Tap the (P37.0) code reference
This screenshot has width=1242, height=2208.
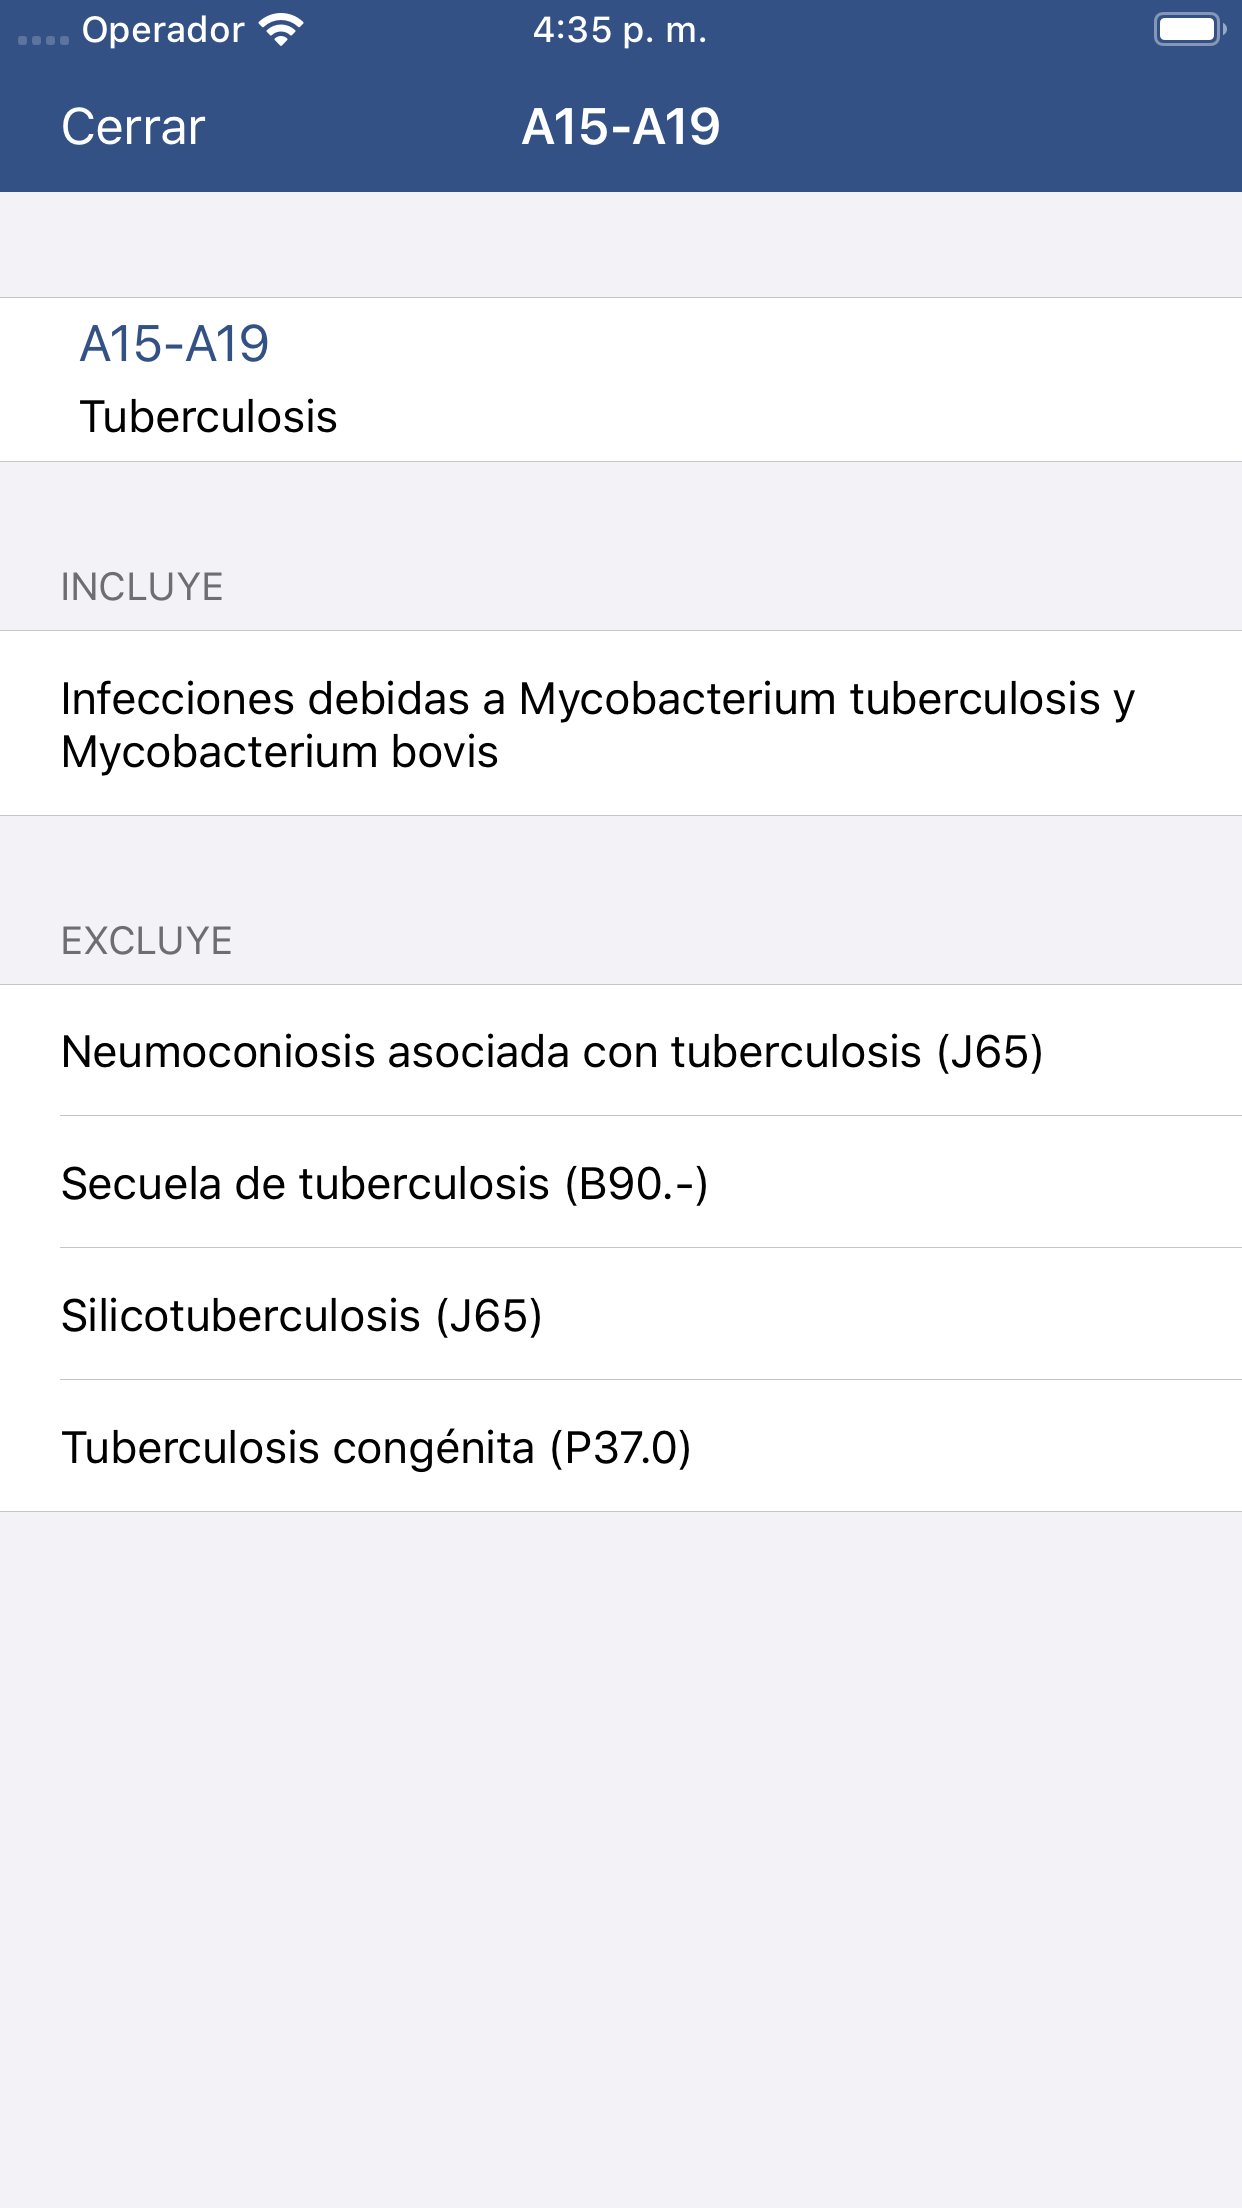(621, 1448)
